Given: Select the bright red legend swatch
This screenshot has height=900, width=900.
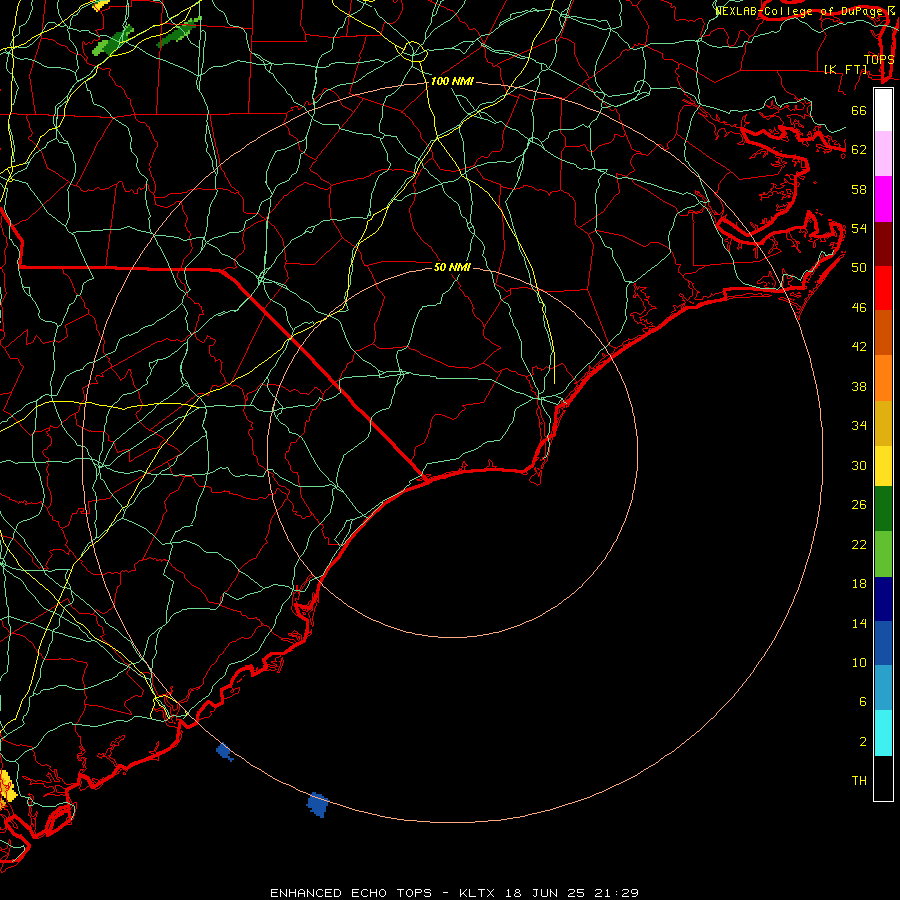Looking at the screenshot, I should [883, 288].
